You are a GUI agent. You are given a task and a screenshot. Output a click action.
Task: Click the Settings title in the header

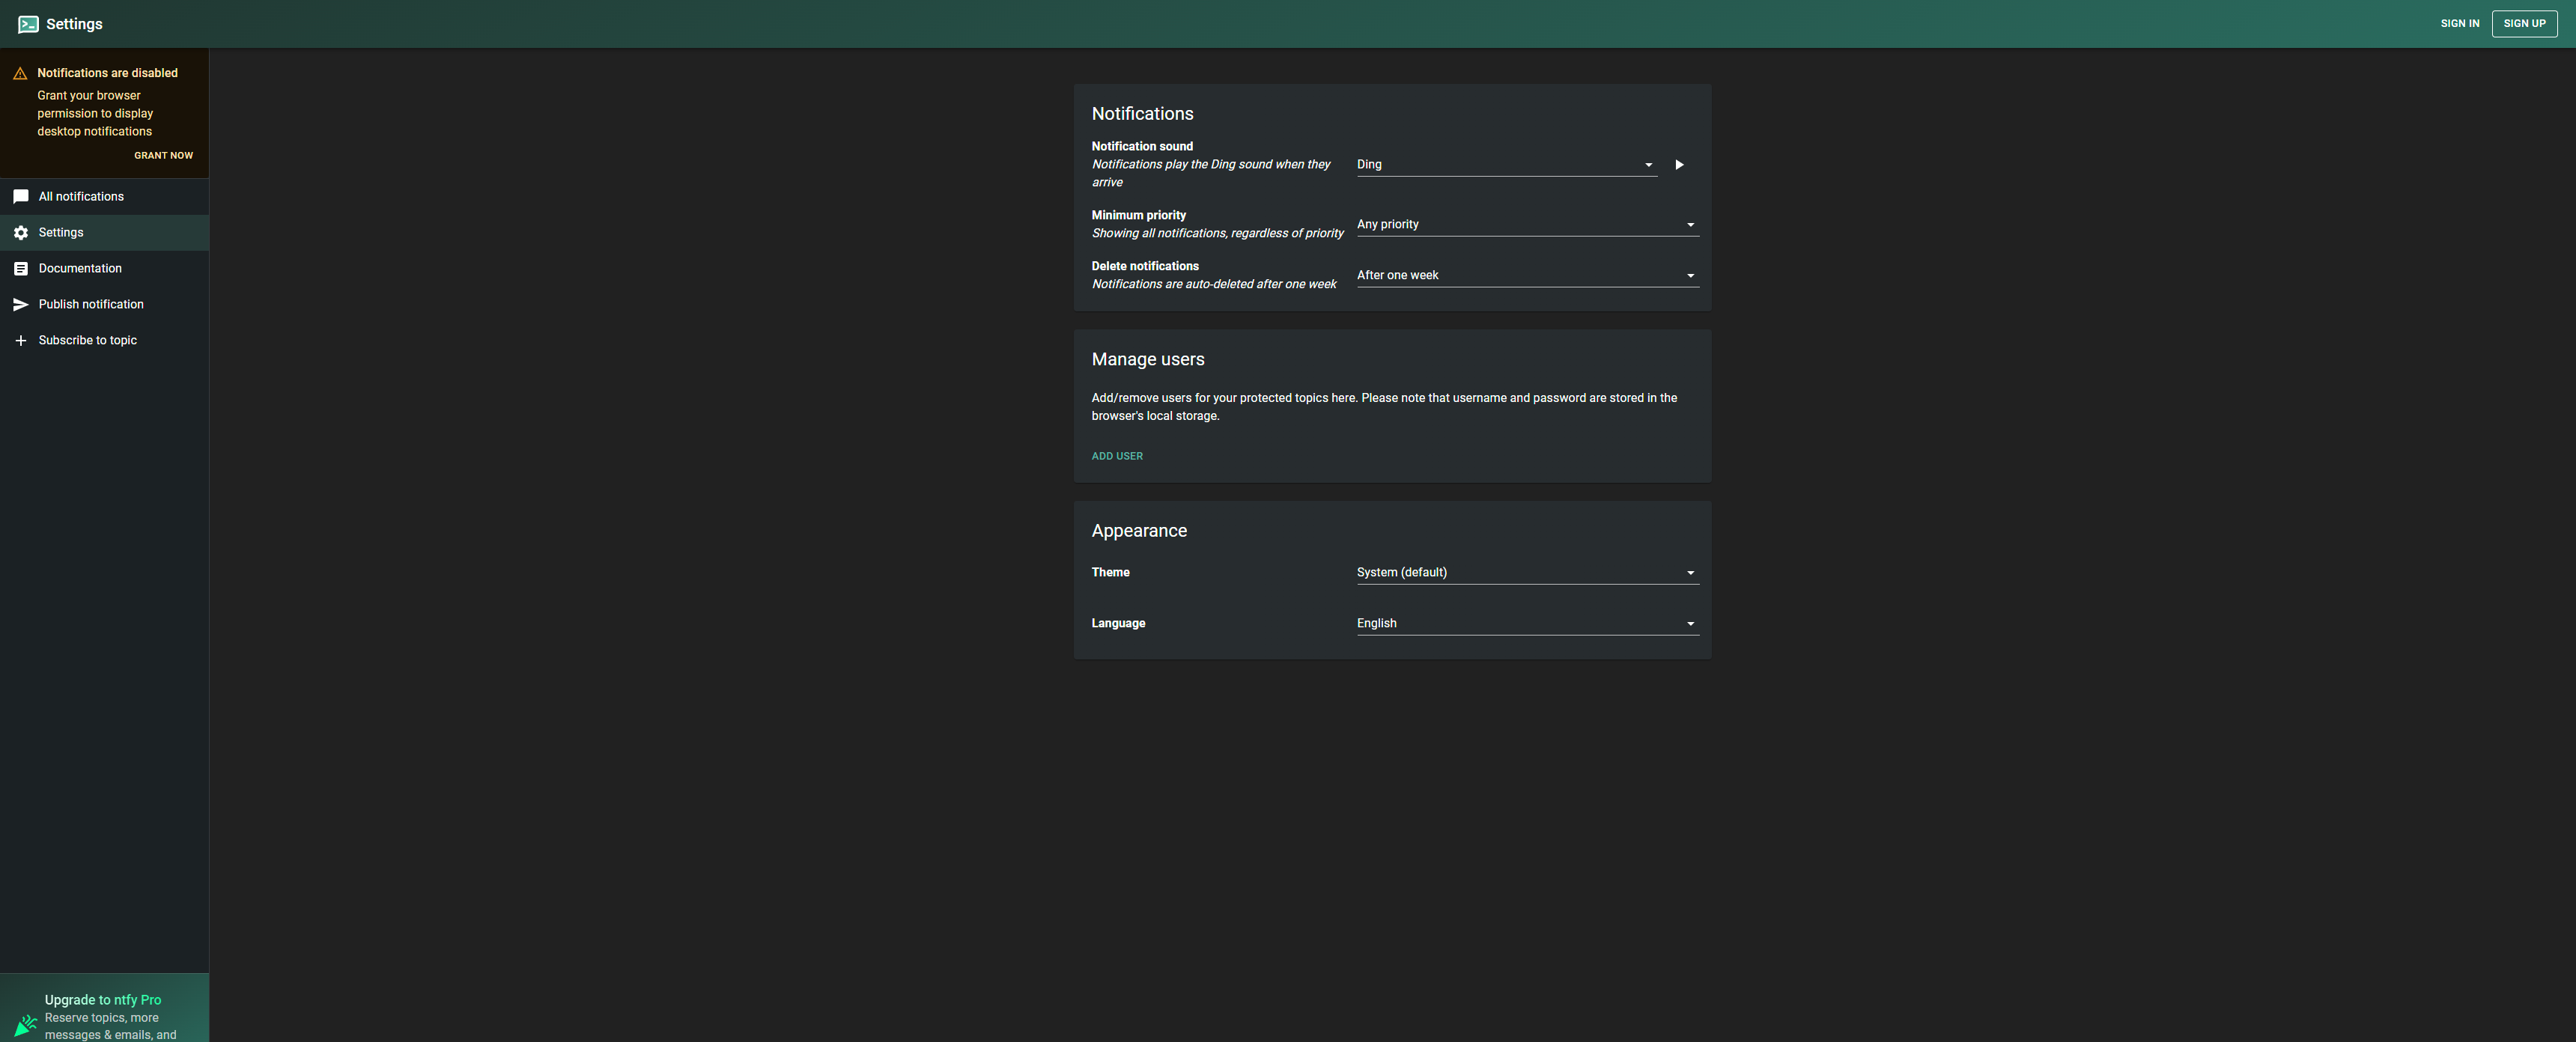[74, 24]
